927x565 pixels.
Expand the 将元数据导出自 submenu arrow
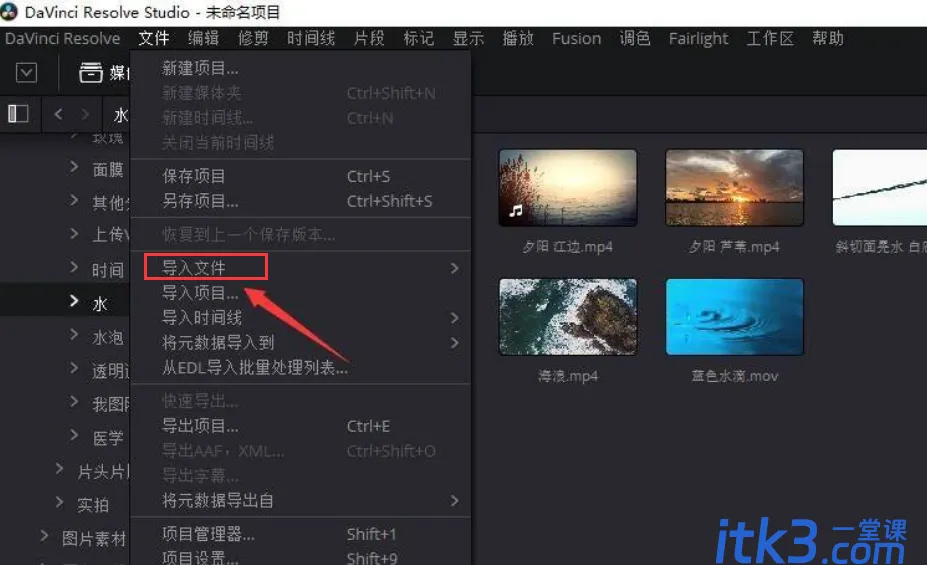click(454, 501)
